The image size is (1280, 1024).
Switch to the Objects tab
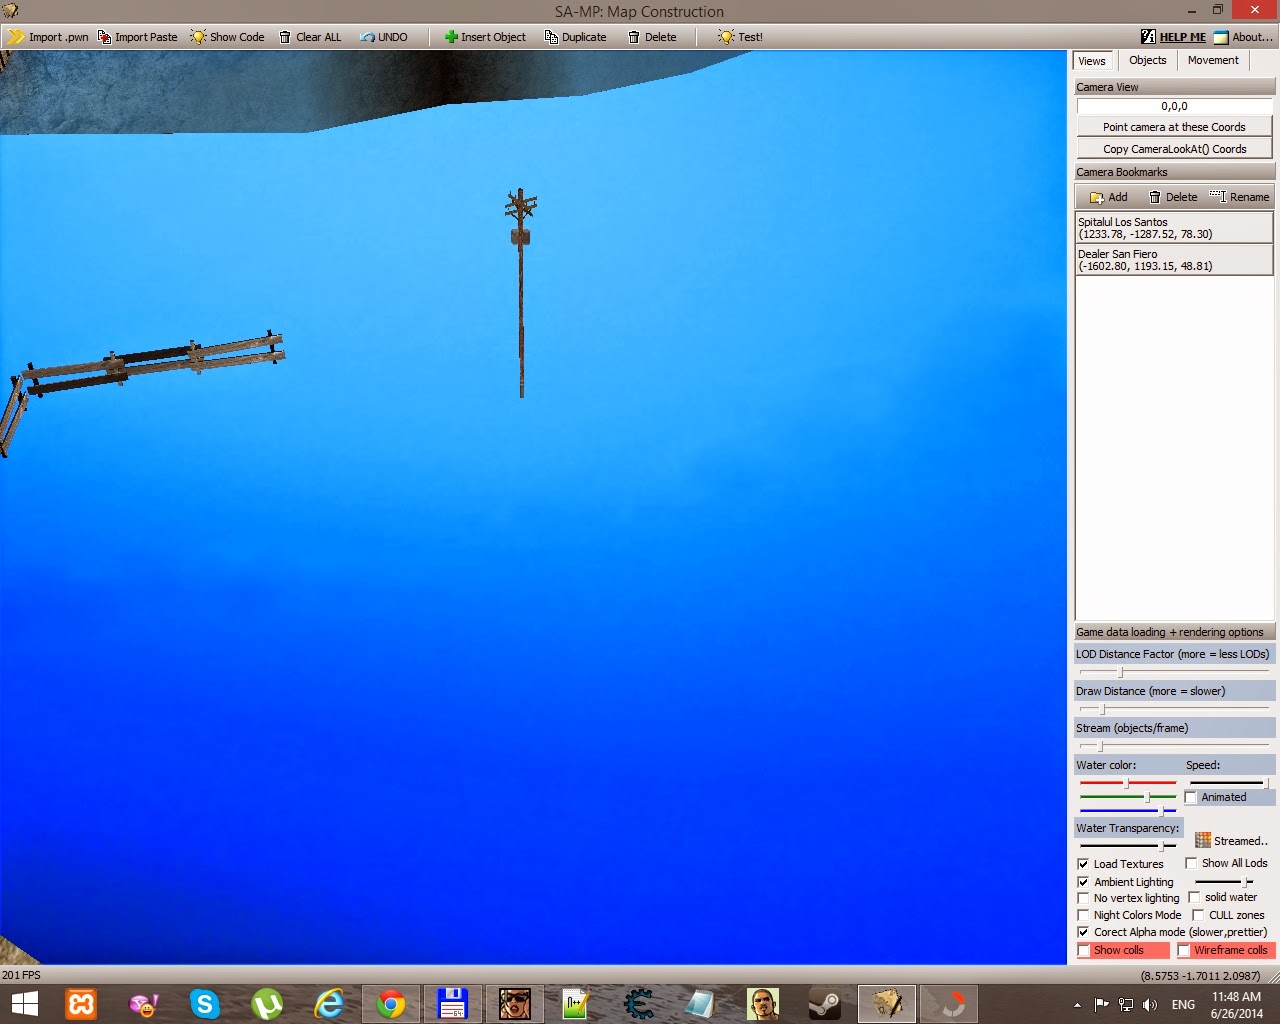pos(1148,60)
